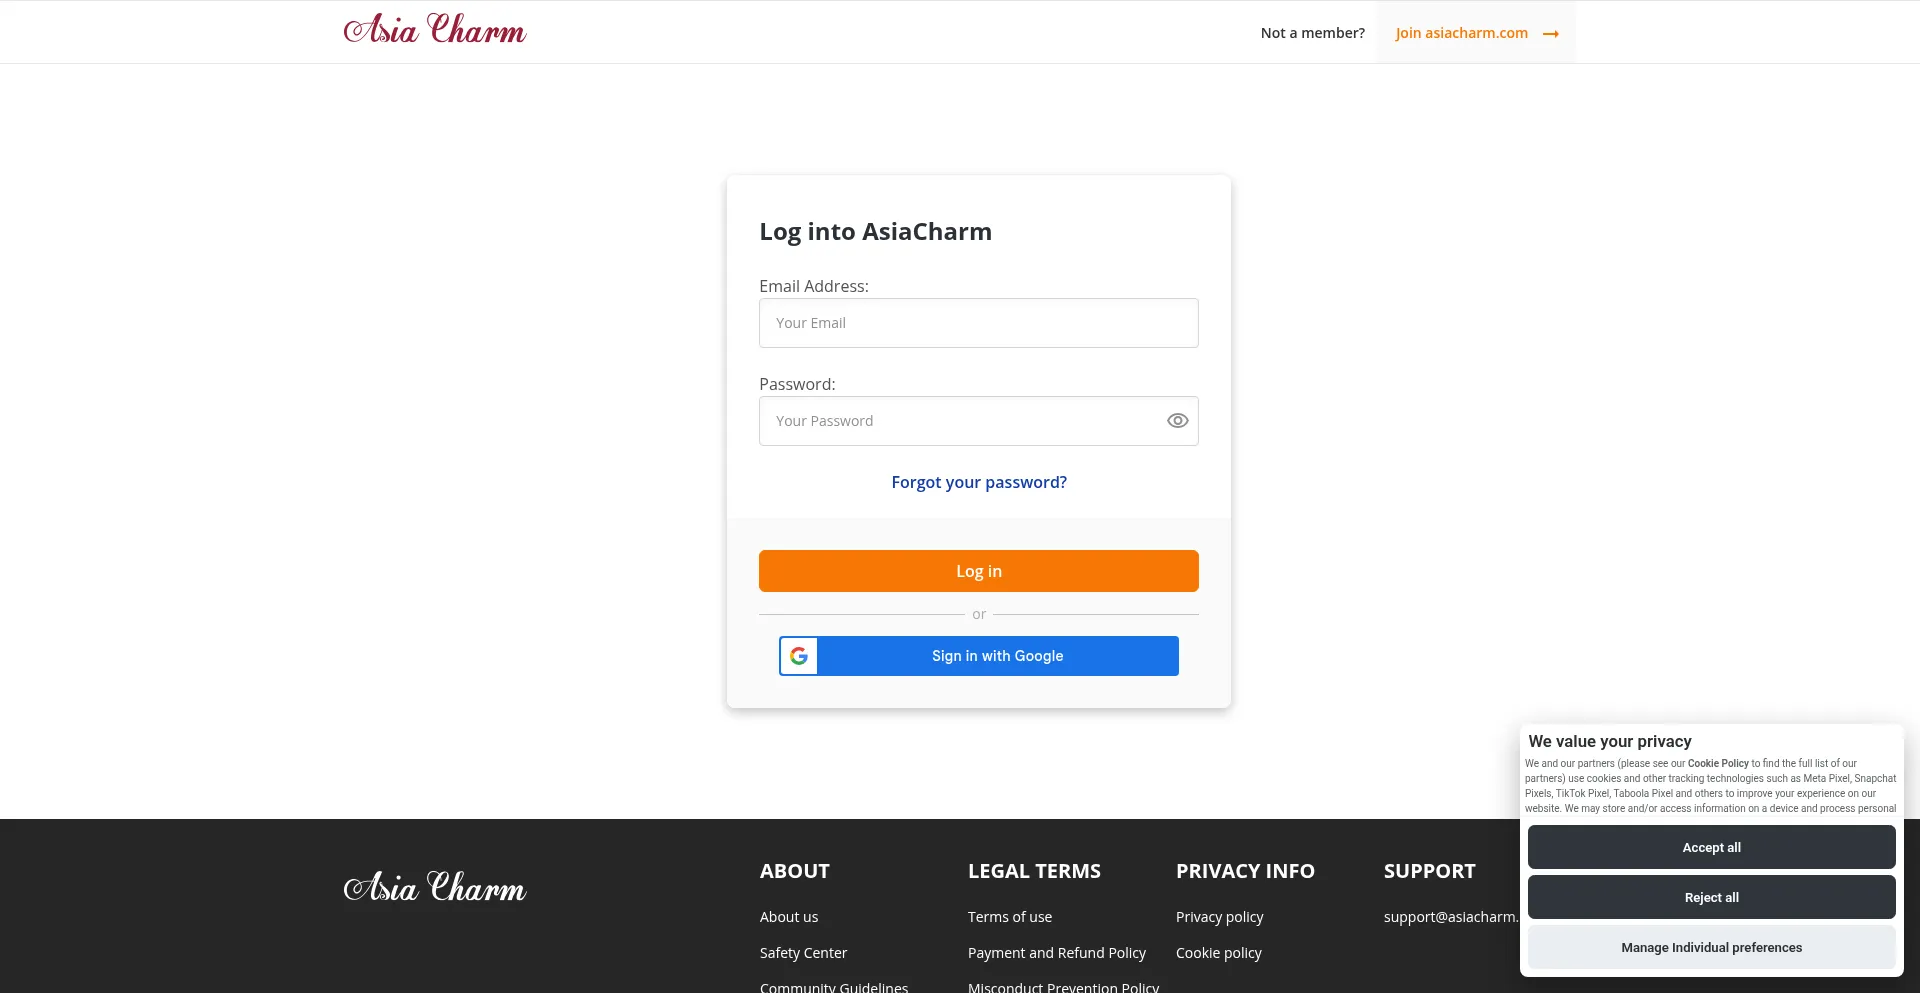The width and height of the screenshot is (1920, 993).
Task: Click the Asia Charm footer logo
Action: pos(435,887)
